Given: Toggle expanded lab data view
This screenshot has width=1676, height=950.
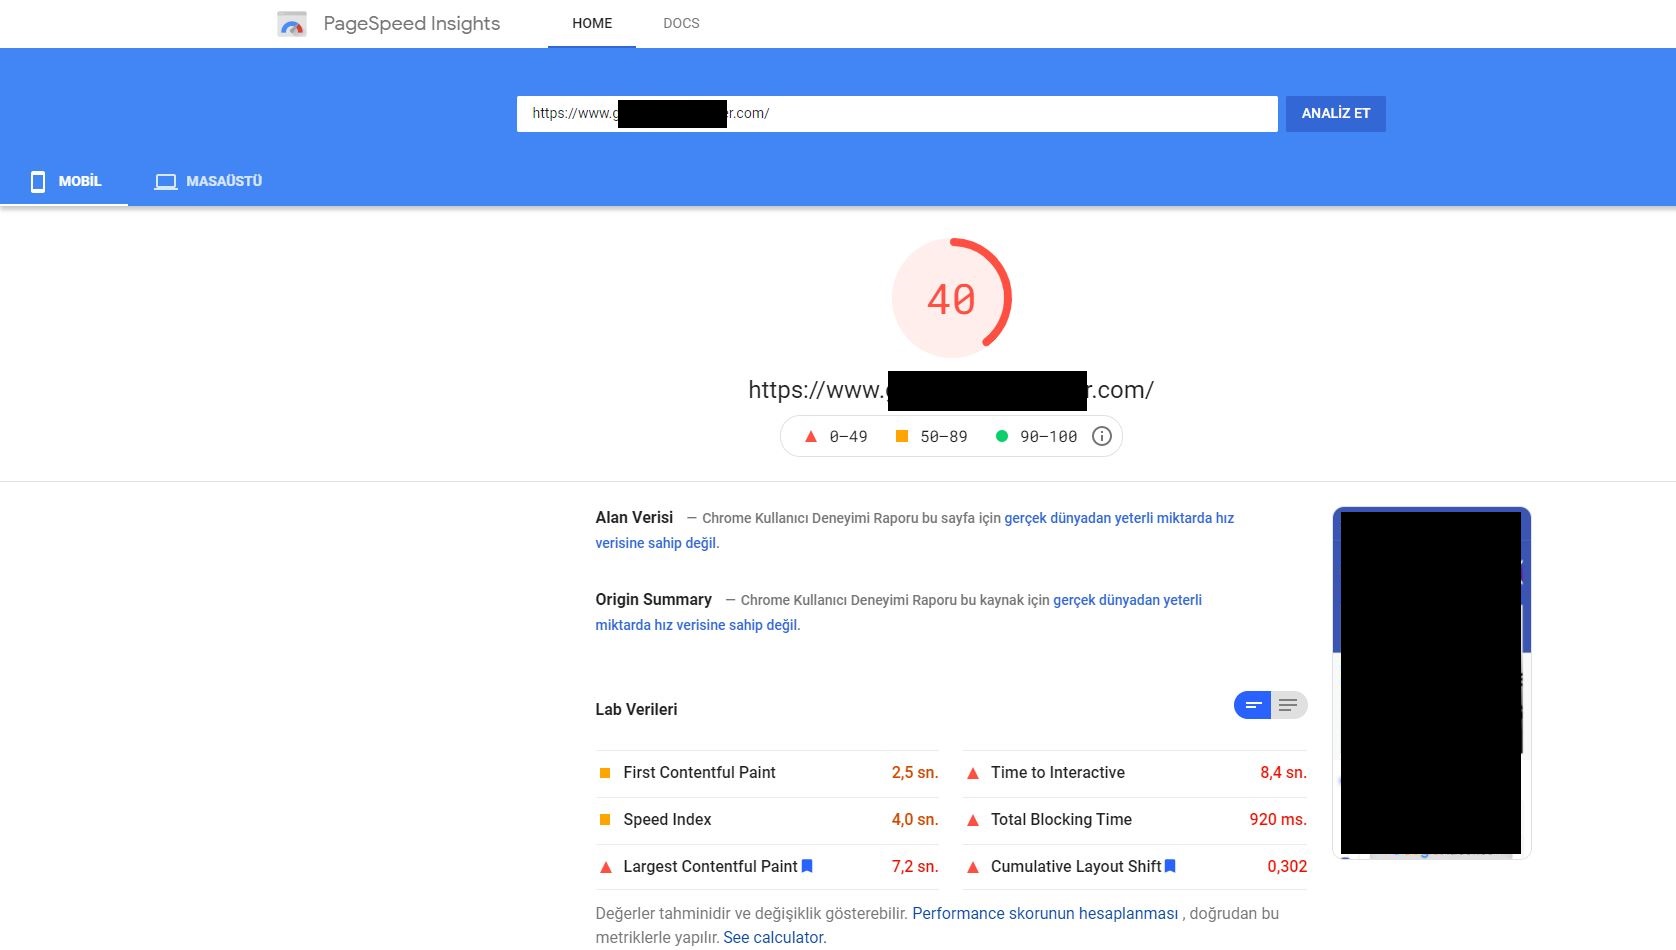Looking at the screenshot, I should pyautogui.click(x=1289, y=705).
